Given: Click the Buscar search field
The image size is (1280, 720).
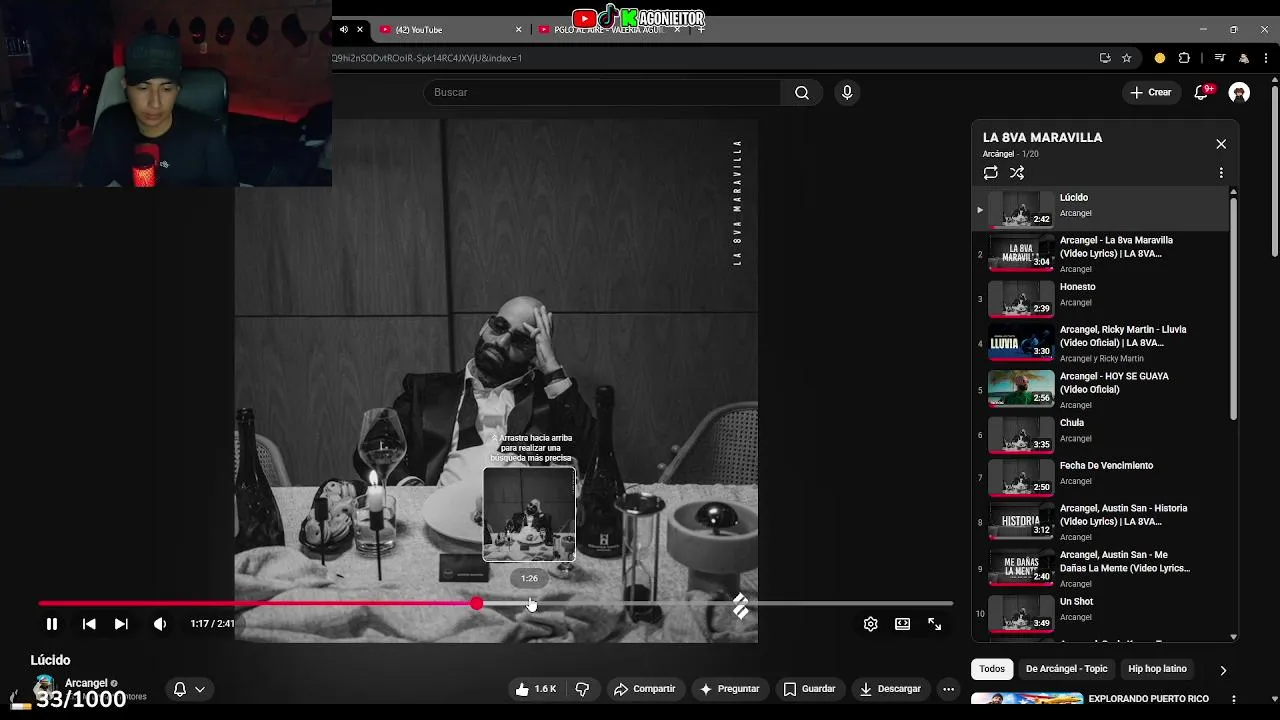Looking at the screenshot, I should [602, 92].
